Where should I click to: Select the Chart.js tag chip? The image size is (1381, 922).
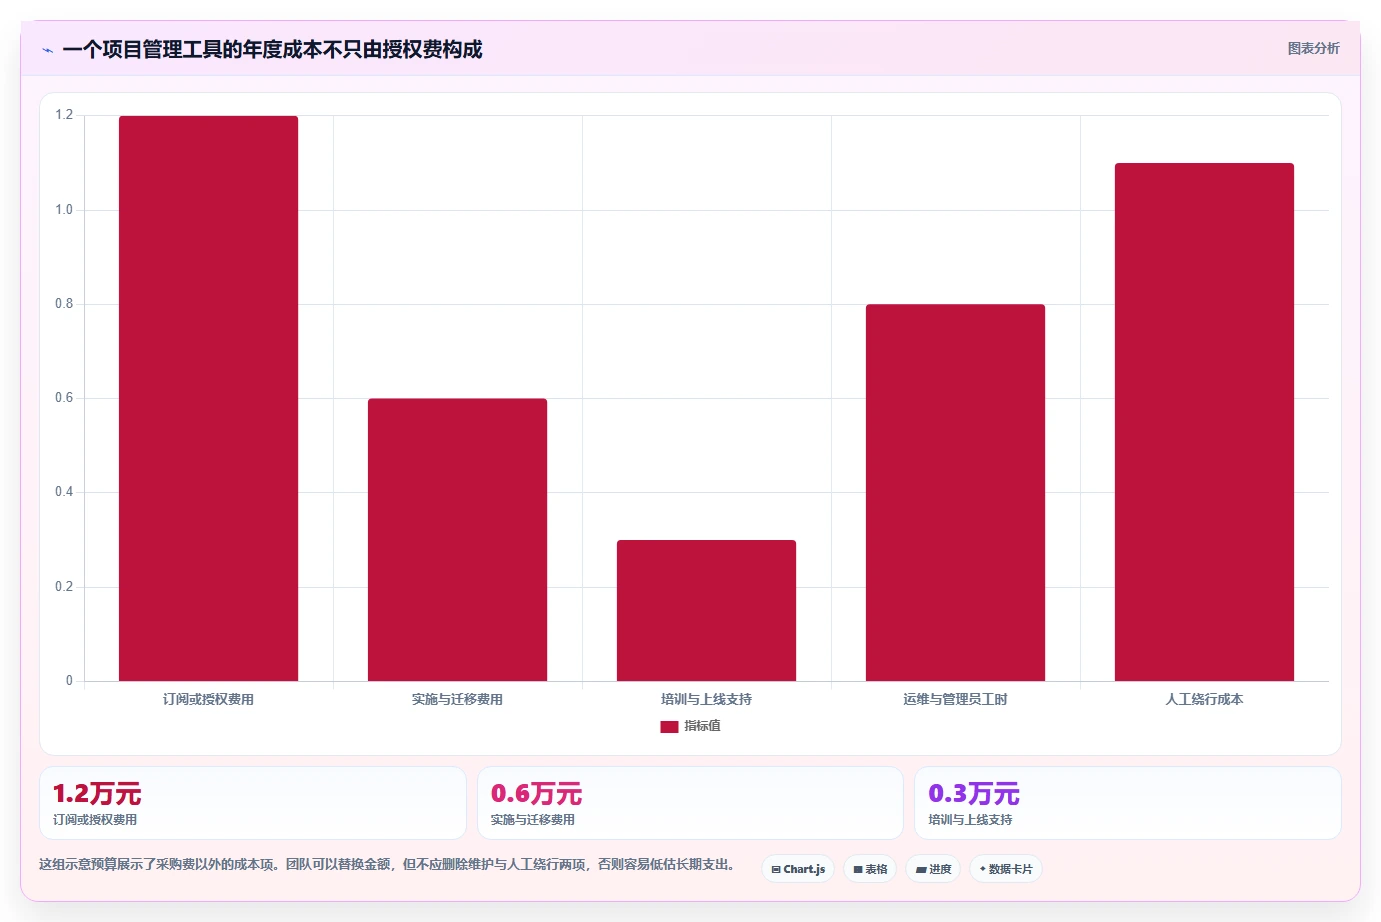pyautogui.click(x=798, y=869)
